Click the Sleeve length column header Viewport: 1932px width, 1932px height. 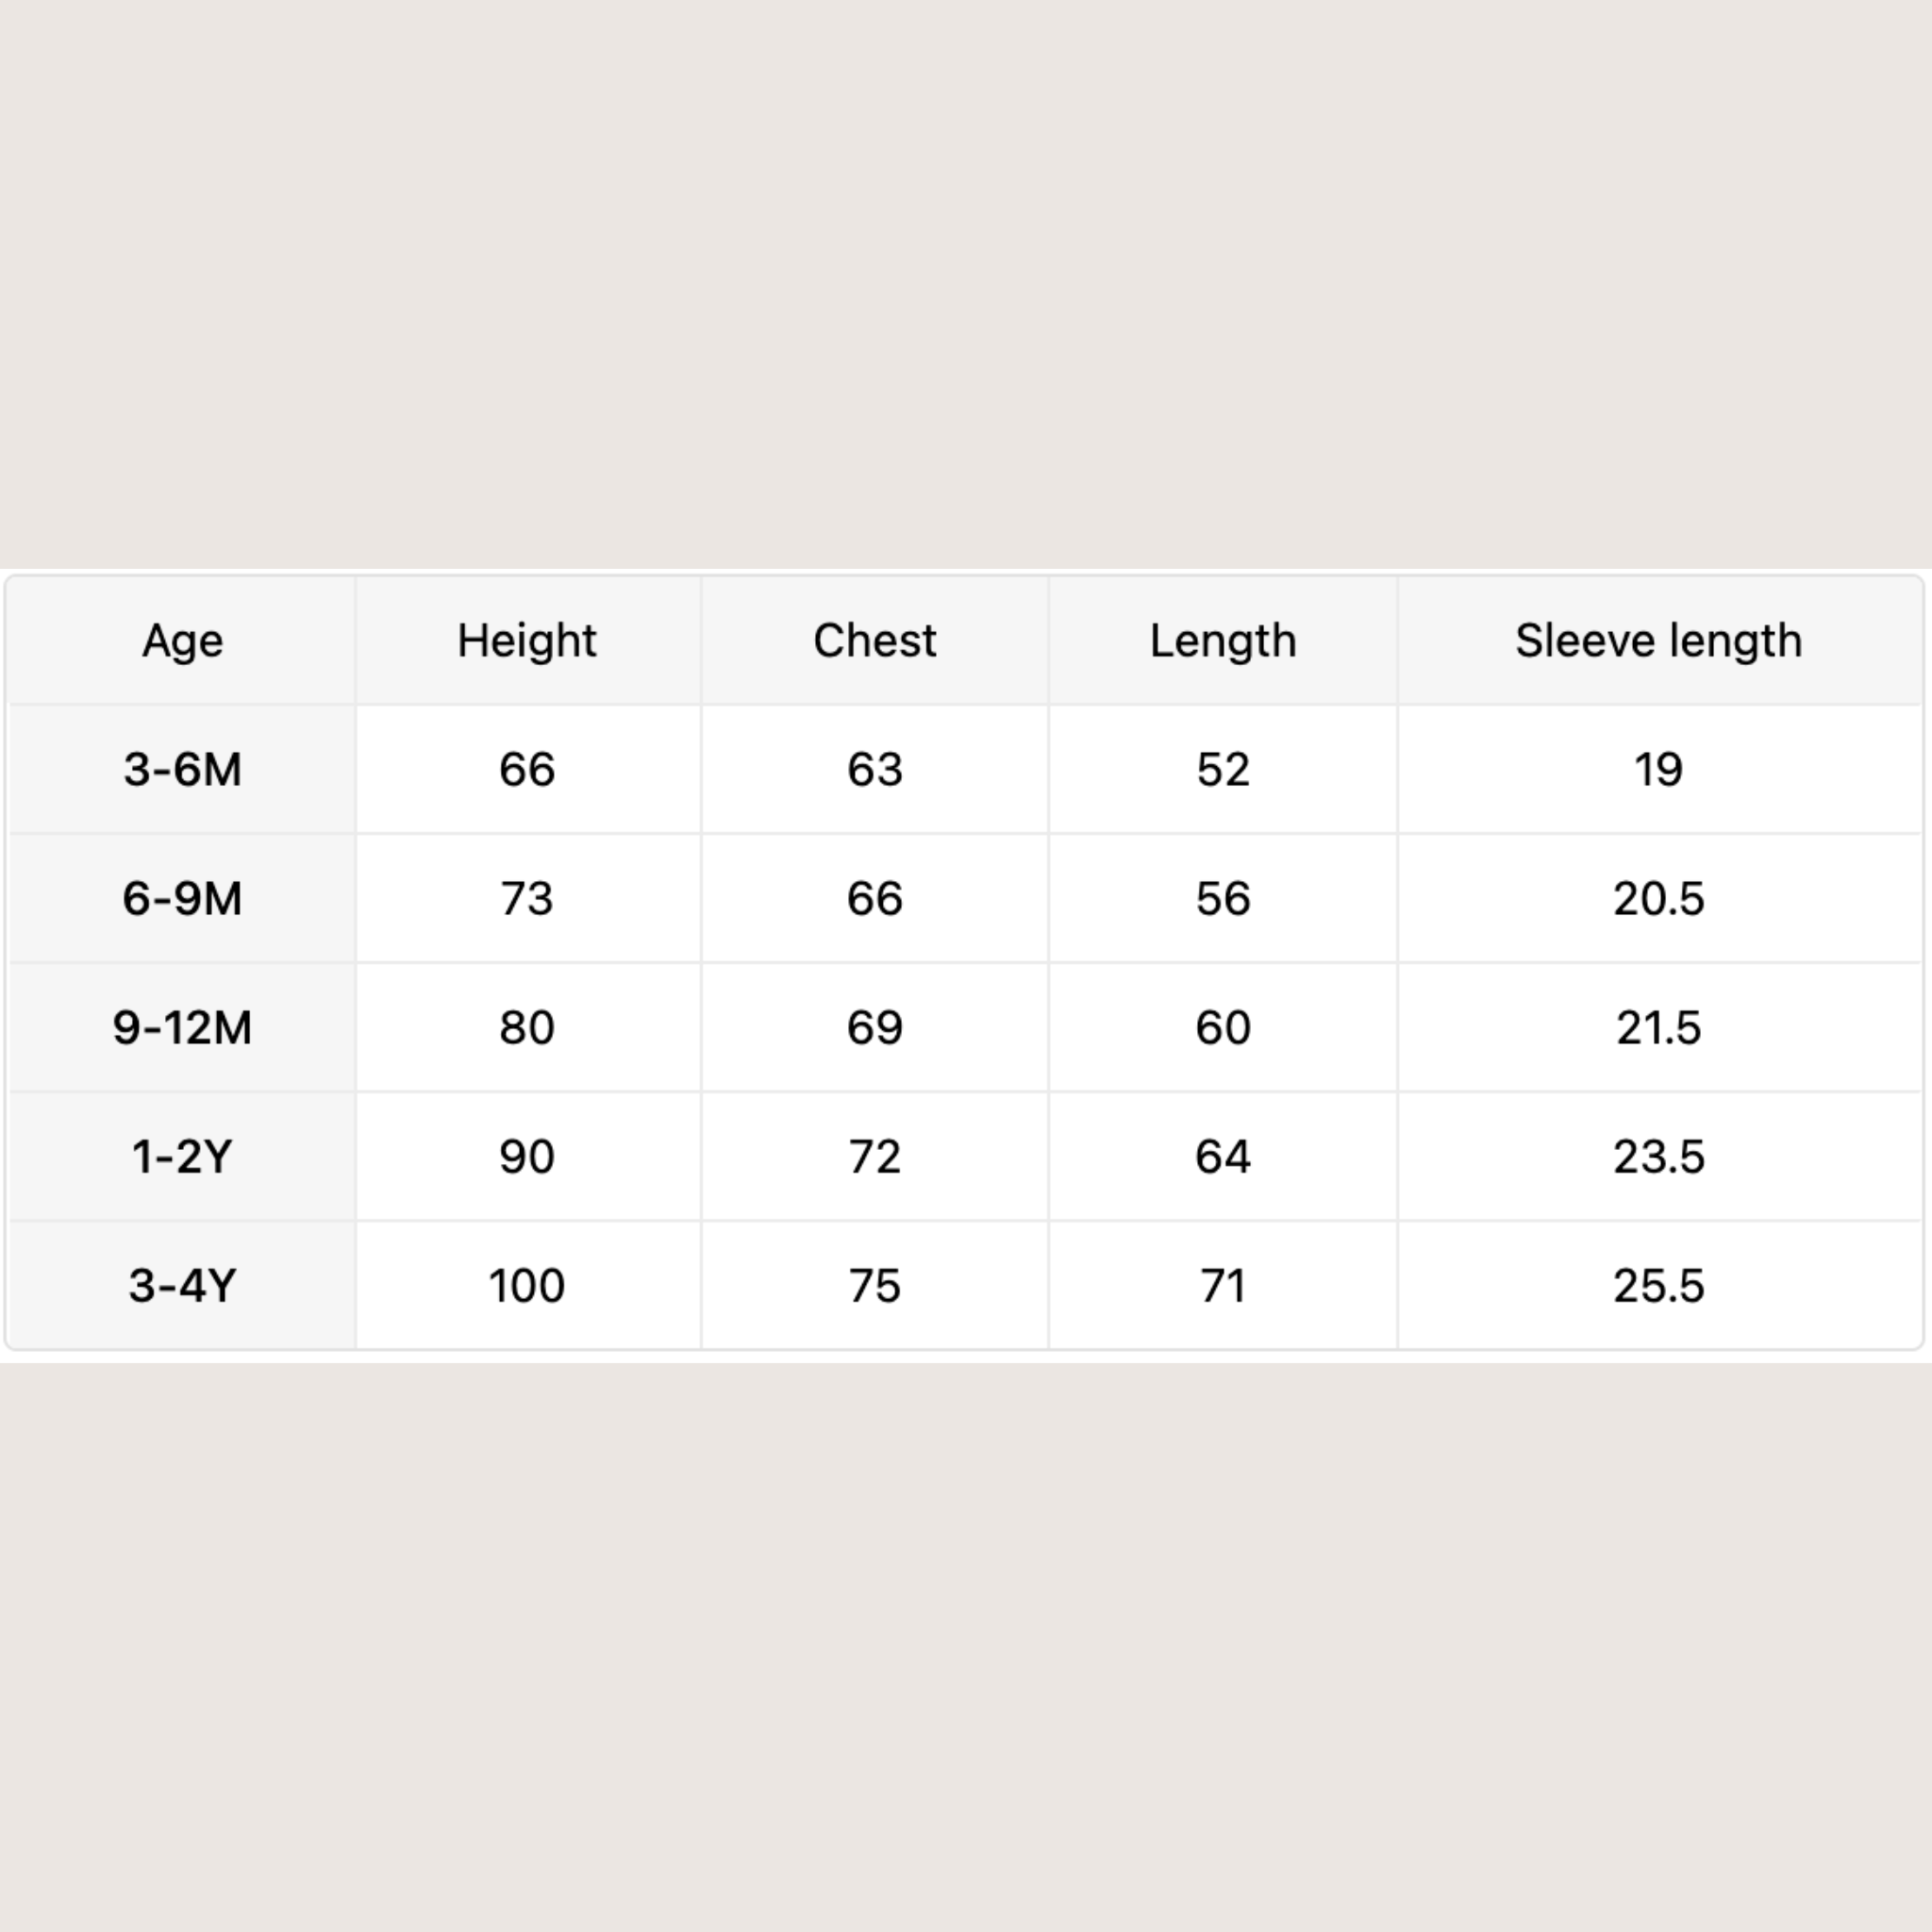(x=1658, y=641)
